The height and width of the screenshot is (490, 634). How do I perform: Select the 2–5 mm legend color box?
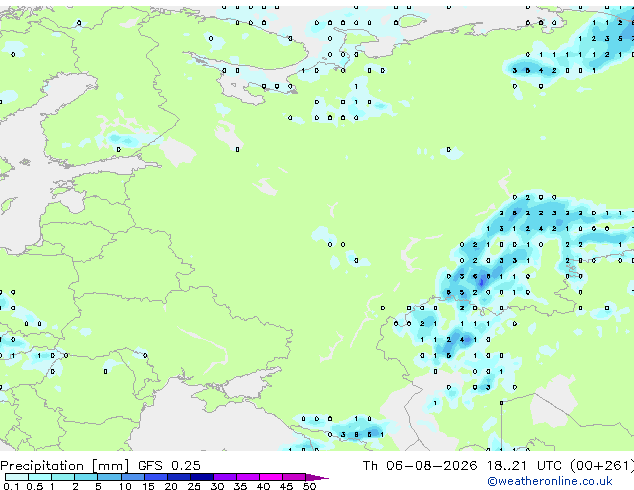coord(86,477)
